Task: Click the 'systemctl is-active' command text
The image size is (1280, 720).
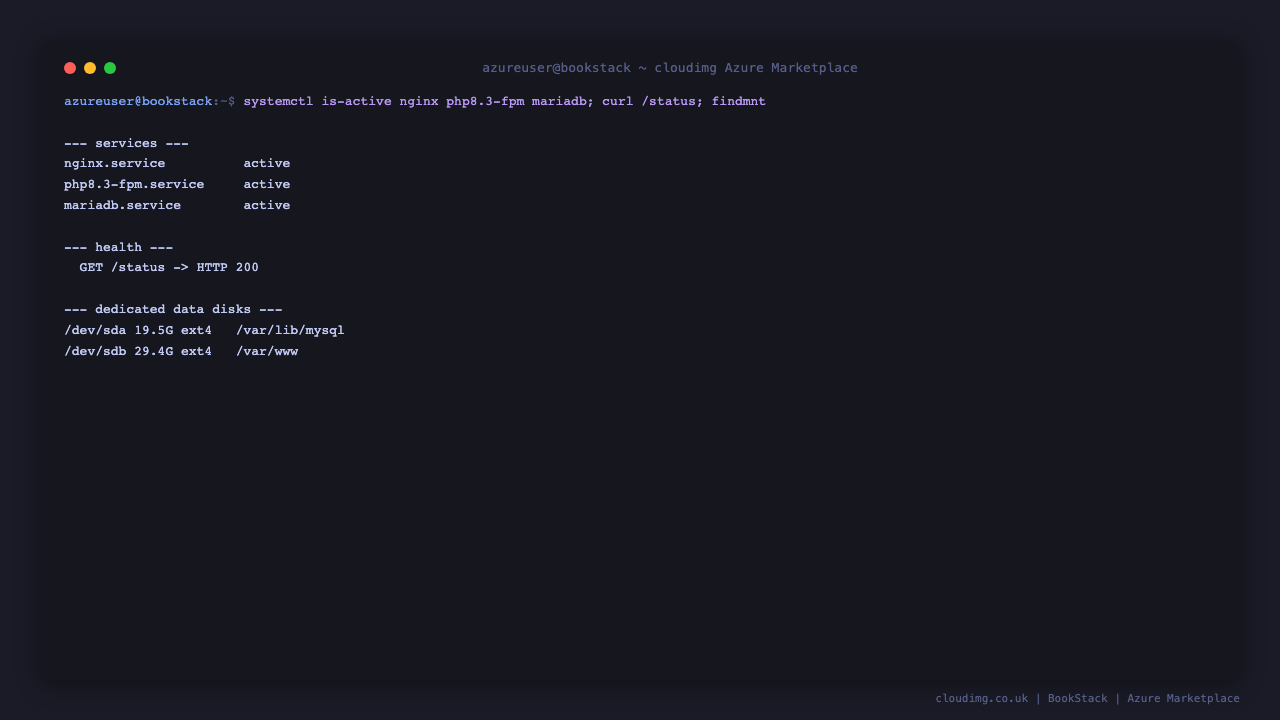Action: [x=317, y=102]
